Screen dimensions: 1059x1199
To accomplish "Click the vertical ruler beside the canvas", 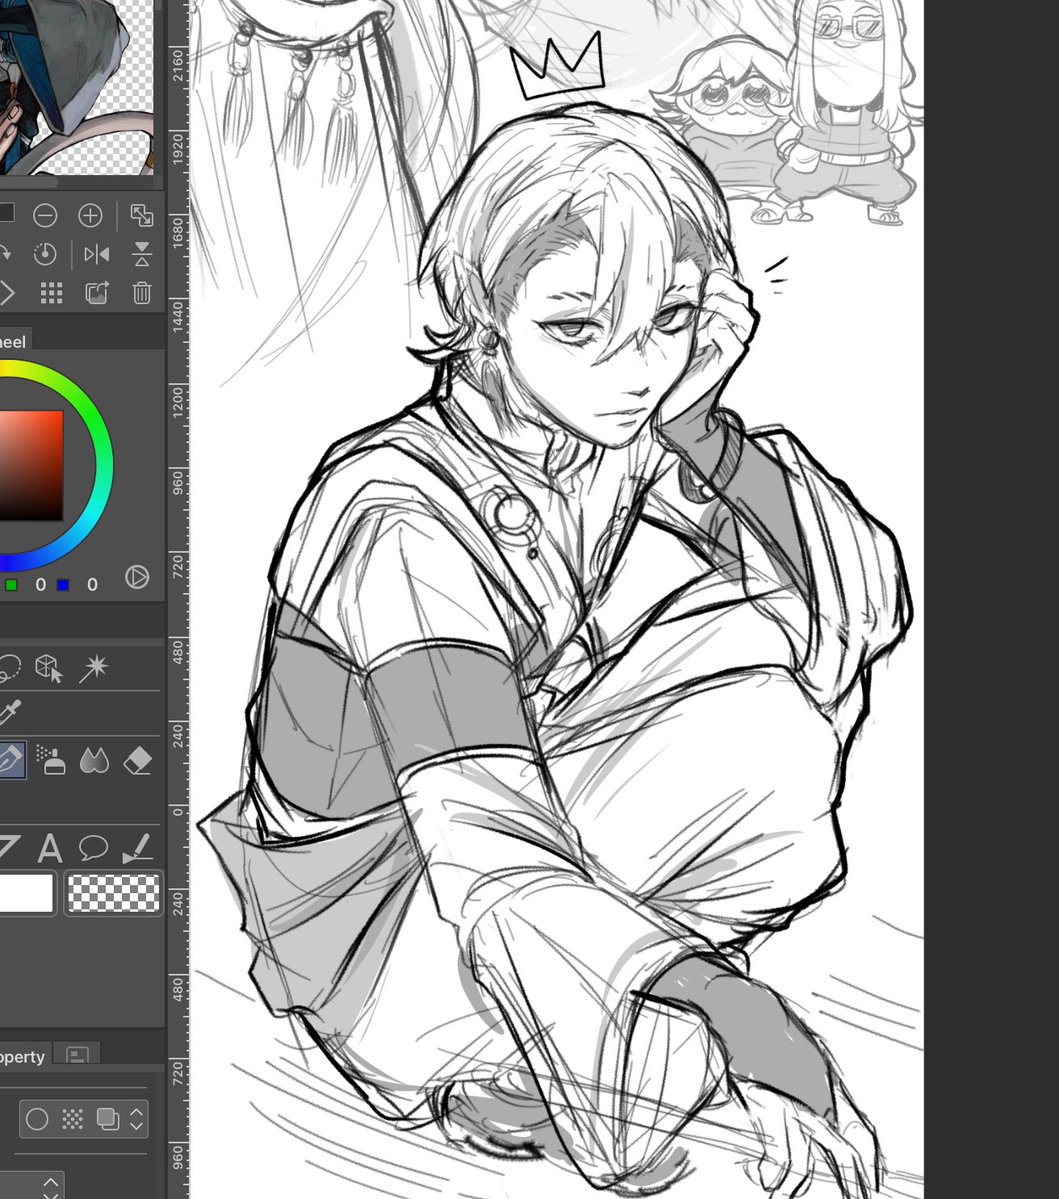I will [x=177, y=600].
